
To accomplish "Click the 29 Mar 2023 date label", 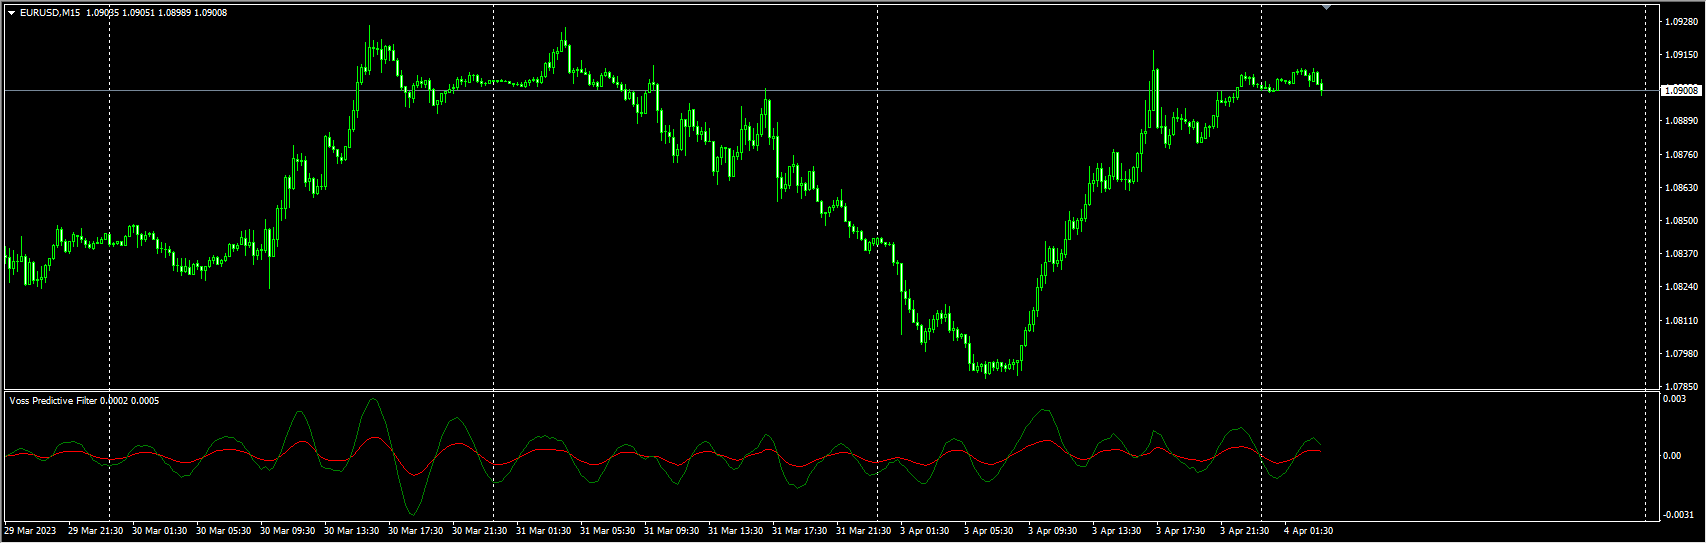I will 30,531.
